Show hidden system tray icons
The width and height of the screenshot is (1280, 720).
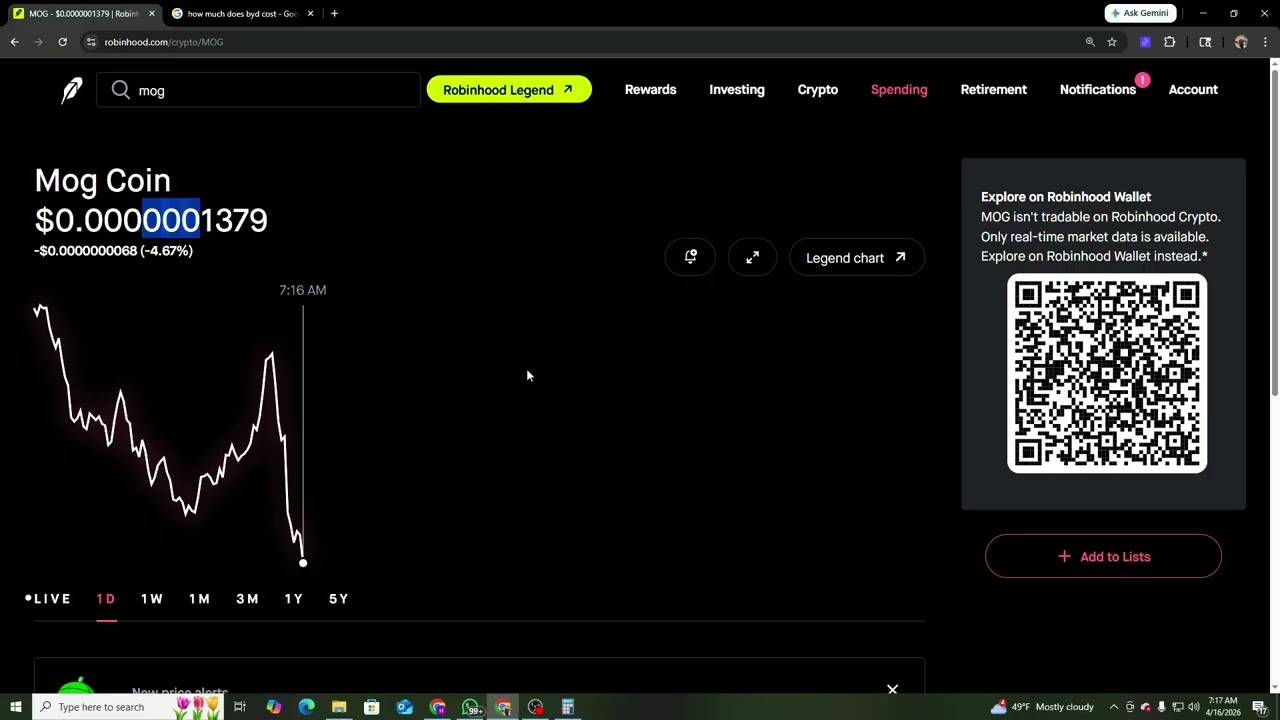(x=1114, y=707)
